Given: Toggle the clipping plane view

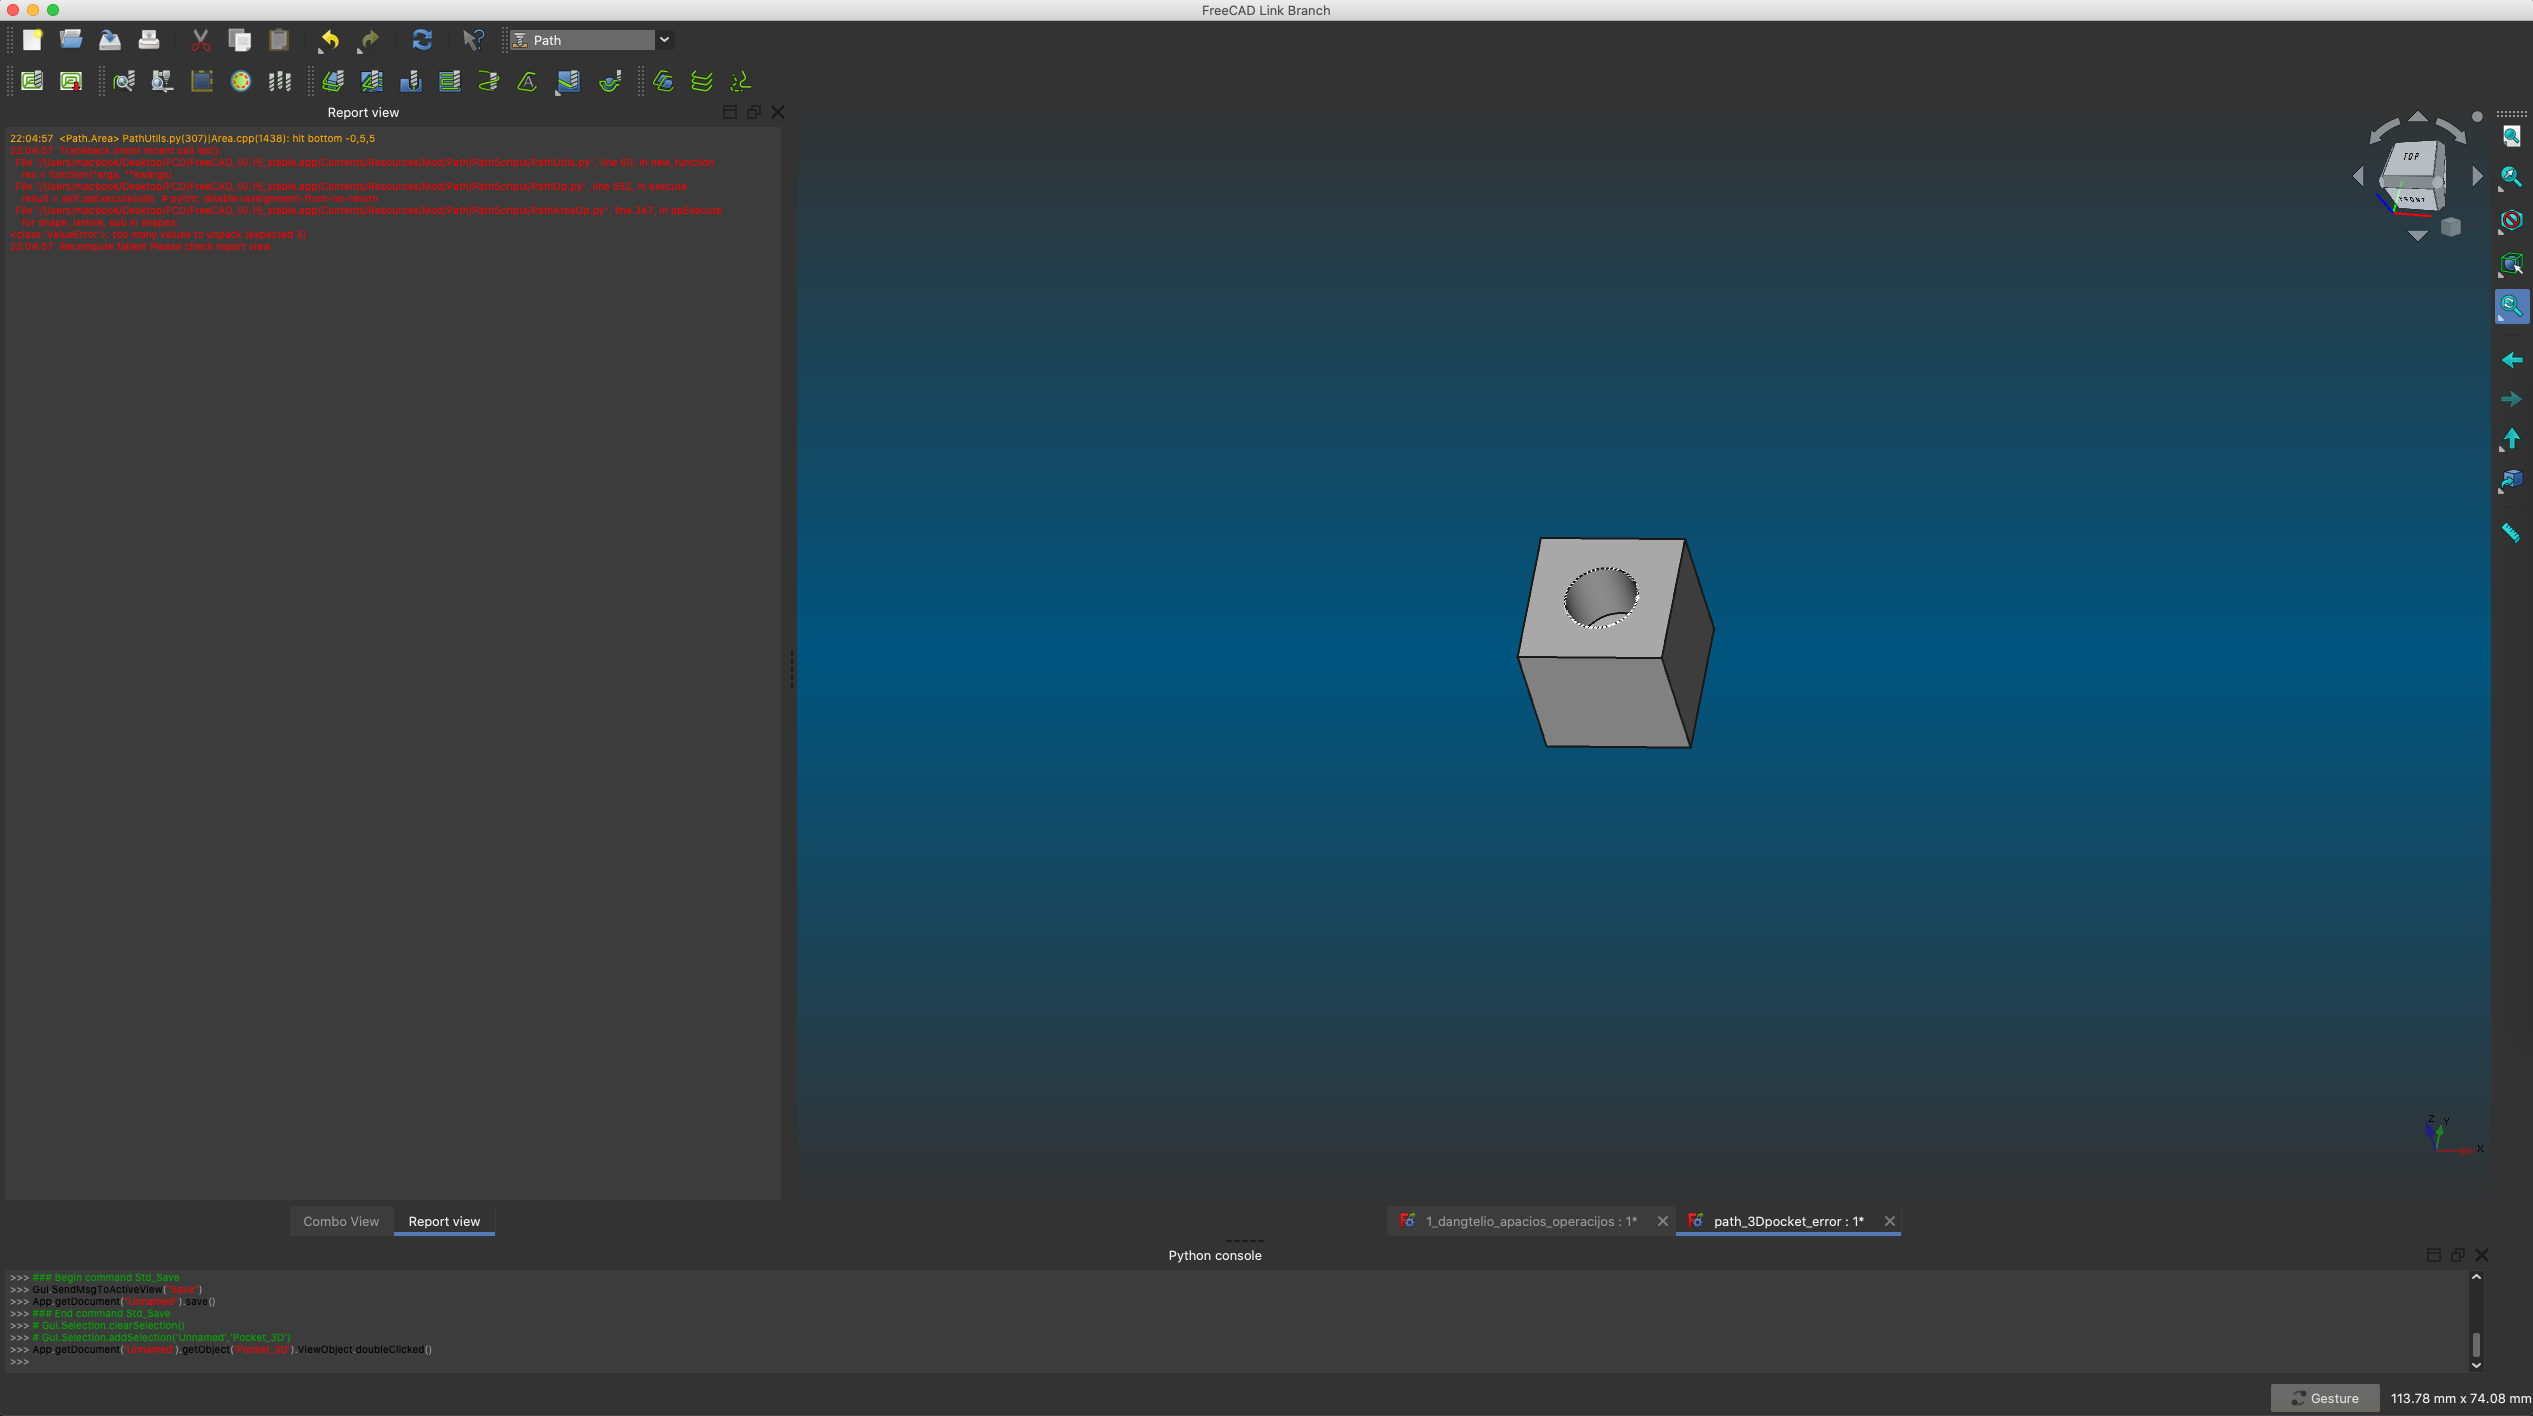Looking at the screenshot, I should pos(2511,219).
